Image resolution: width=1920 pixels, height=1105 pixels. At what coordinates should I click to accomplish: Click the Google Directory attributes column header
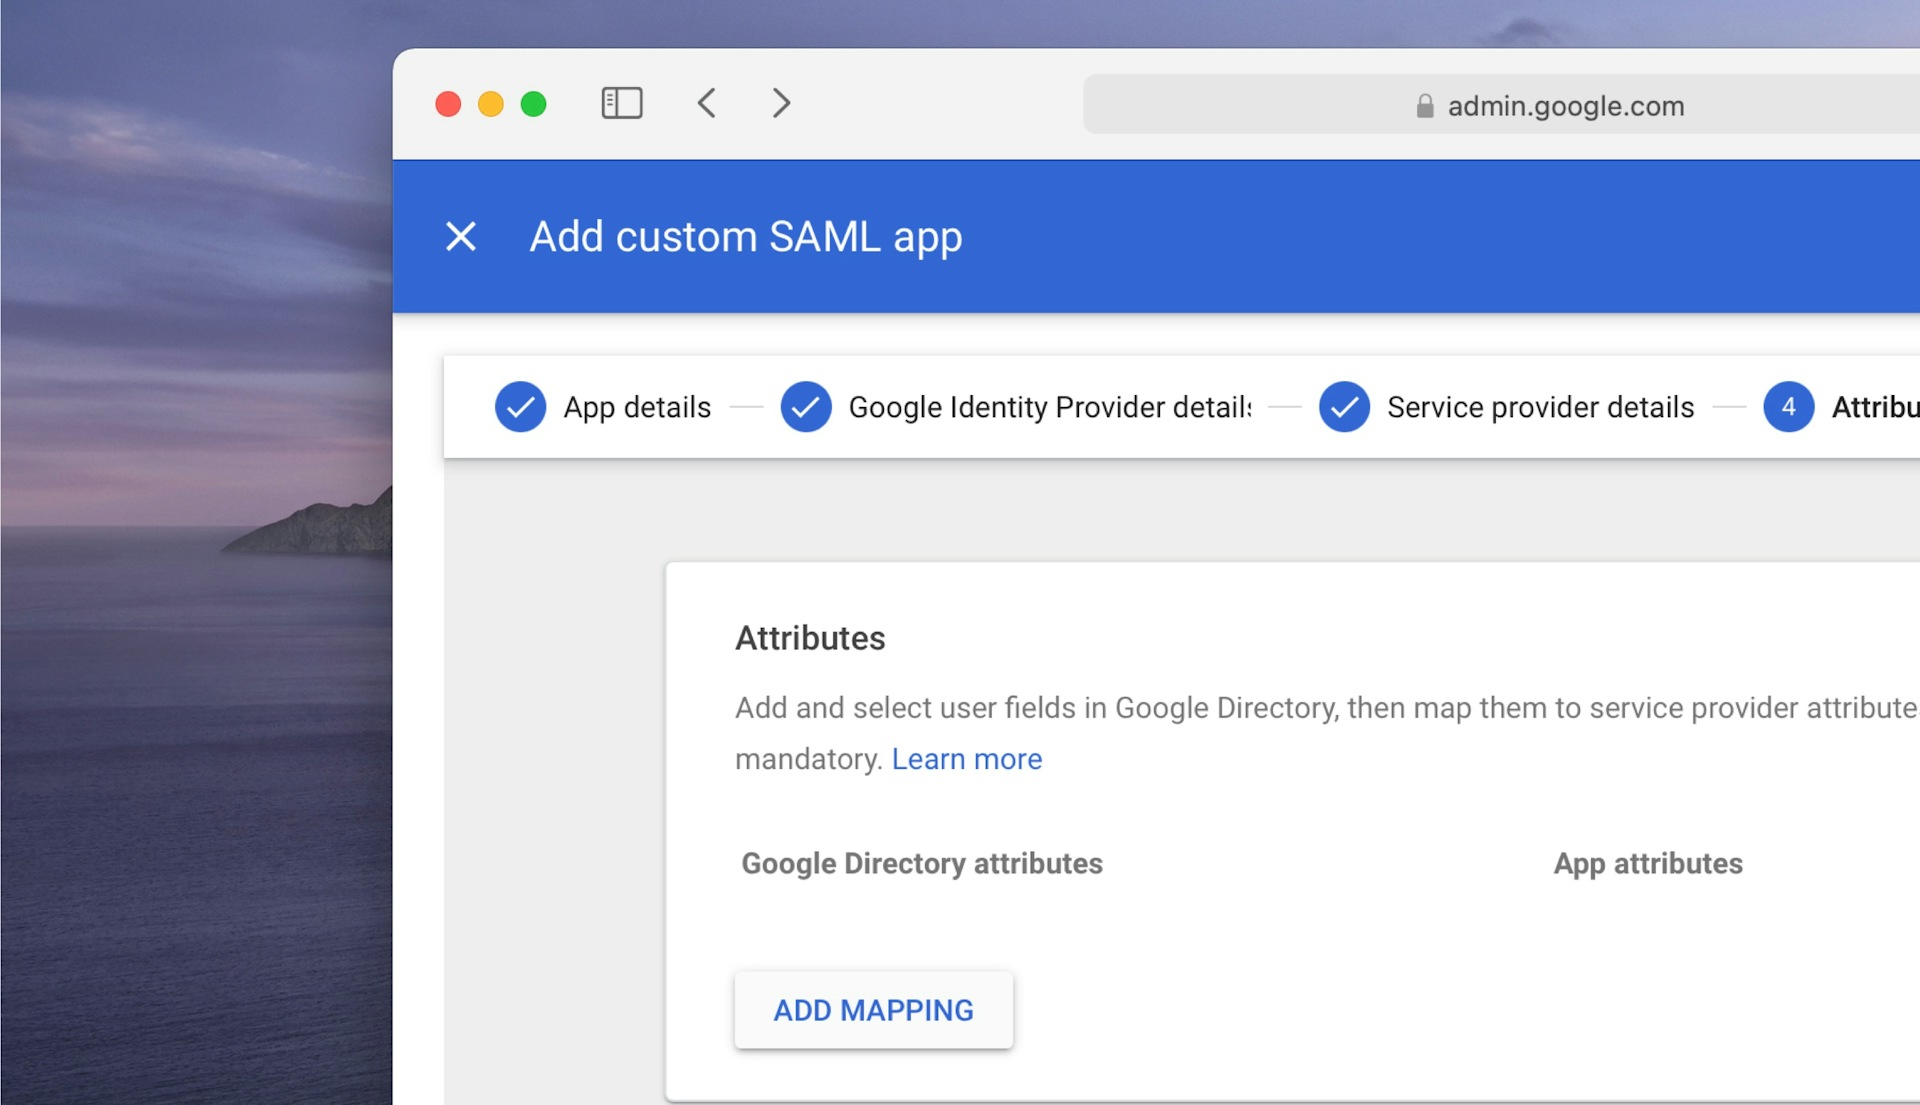[922, 863]
